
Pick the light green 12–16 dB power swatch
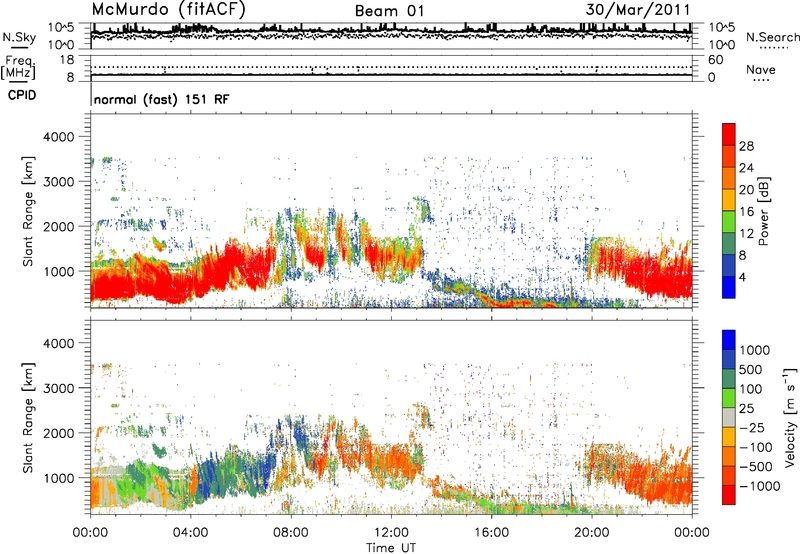(x=729, y=221)
